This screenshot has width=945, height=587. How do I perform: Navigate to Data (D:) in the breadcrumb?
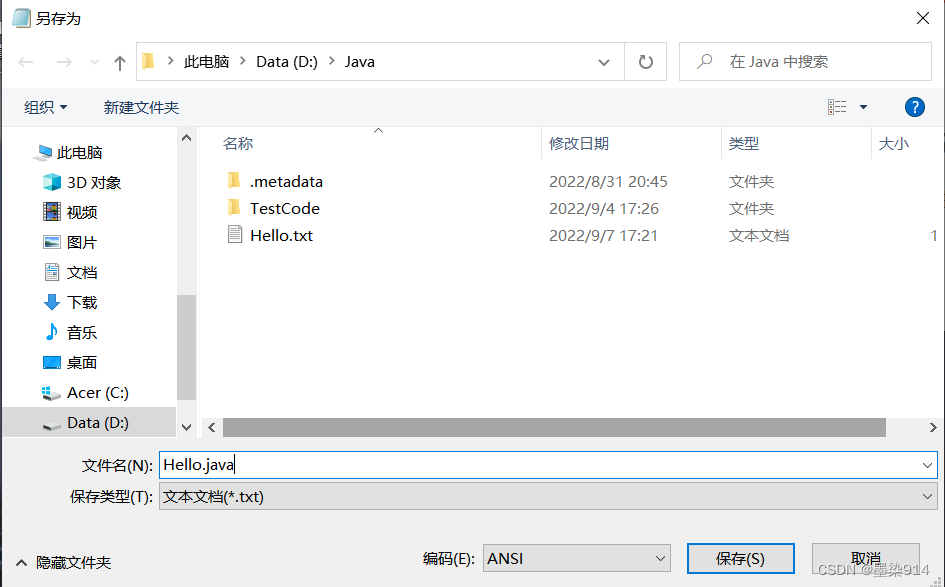pos(287,61)
